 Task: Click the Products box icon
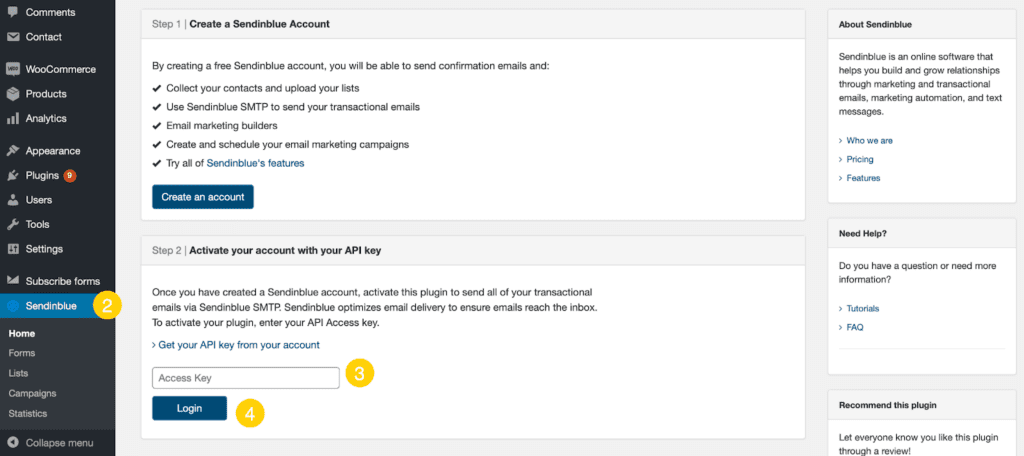(12, 94)
